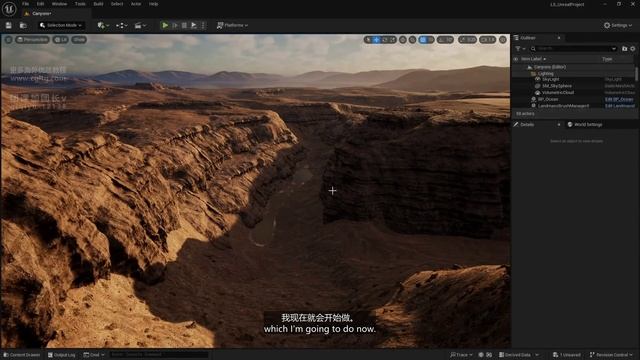Select the Canyons (Editor) row in Outliner

[573, 67]
